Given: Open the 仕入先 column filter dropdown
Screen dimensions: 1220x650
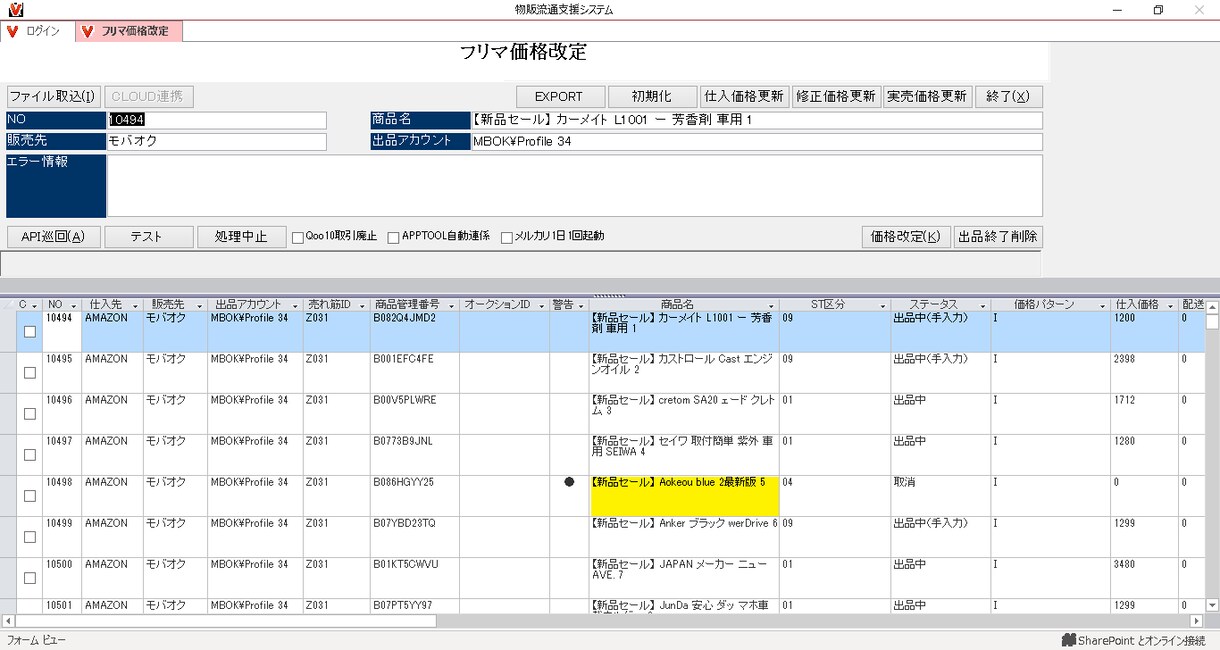Looking at the screenshot, I should (136, 305).
